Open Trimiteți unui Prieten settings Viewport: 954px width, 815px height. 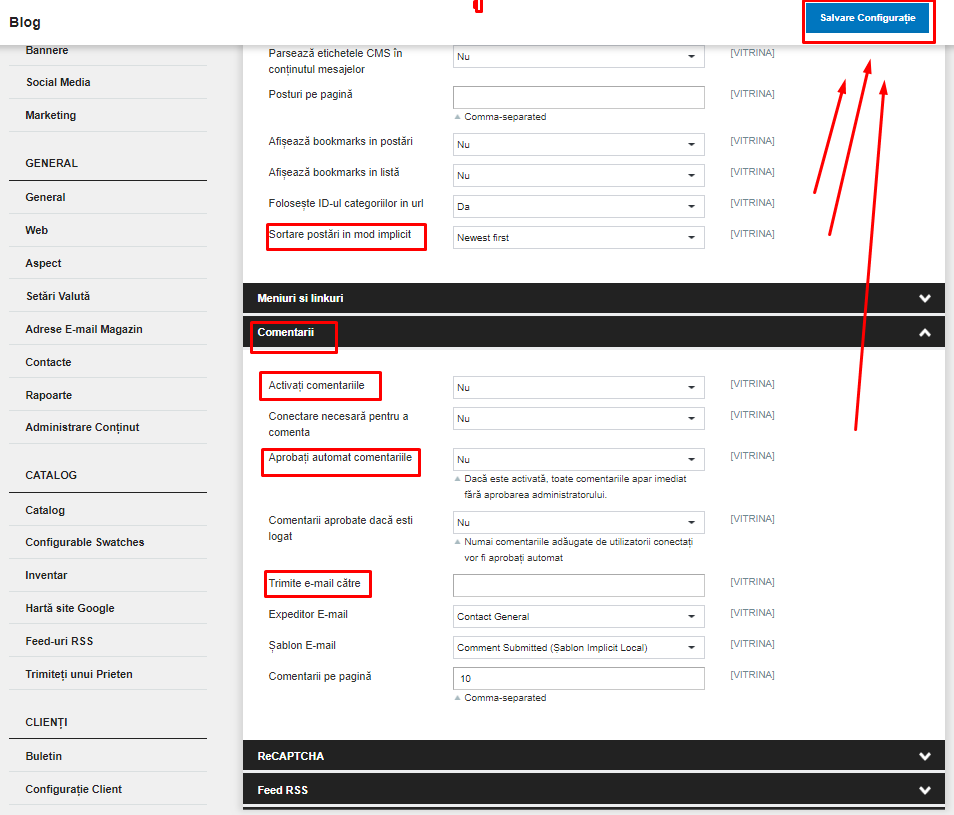79,674
